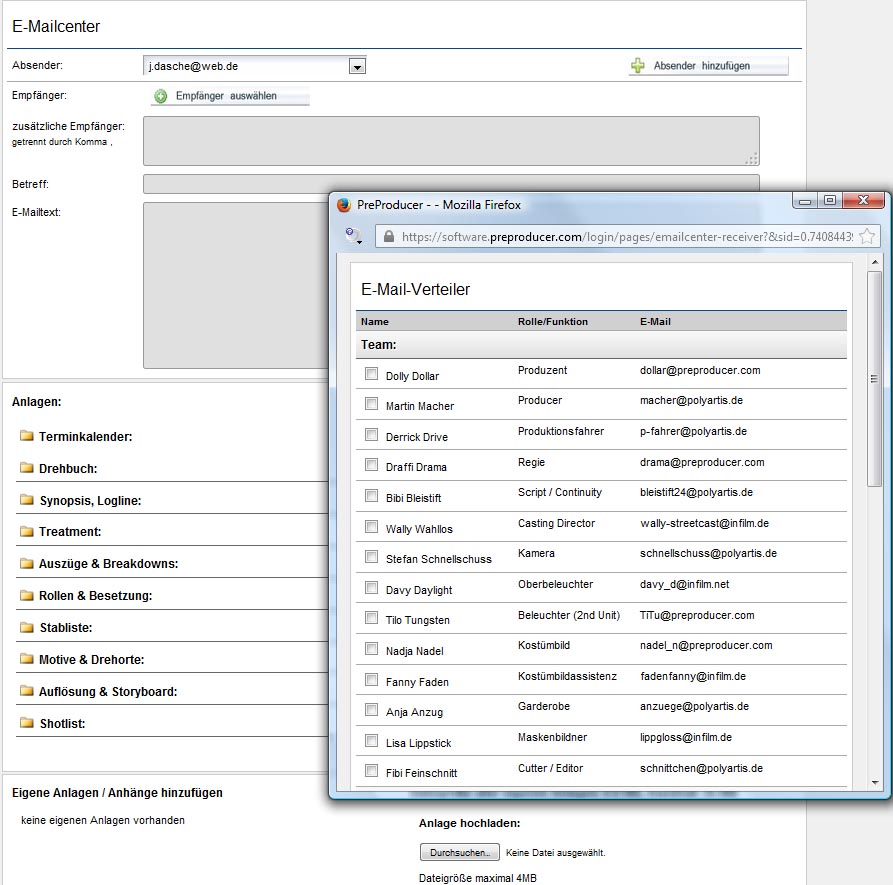Check the box for Dolly Dollar
Viewport: 893px width, 885px height.
coord(371,374)
